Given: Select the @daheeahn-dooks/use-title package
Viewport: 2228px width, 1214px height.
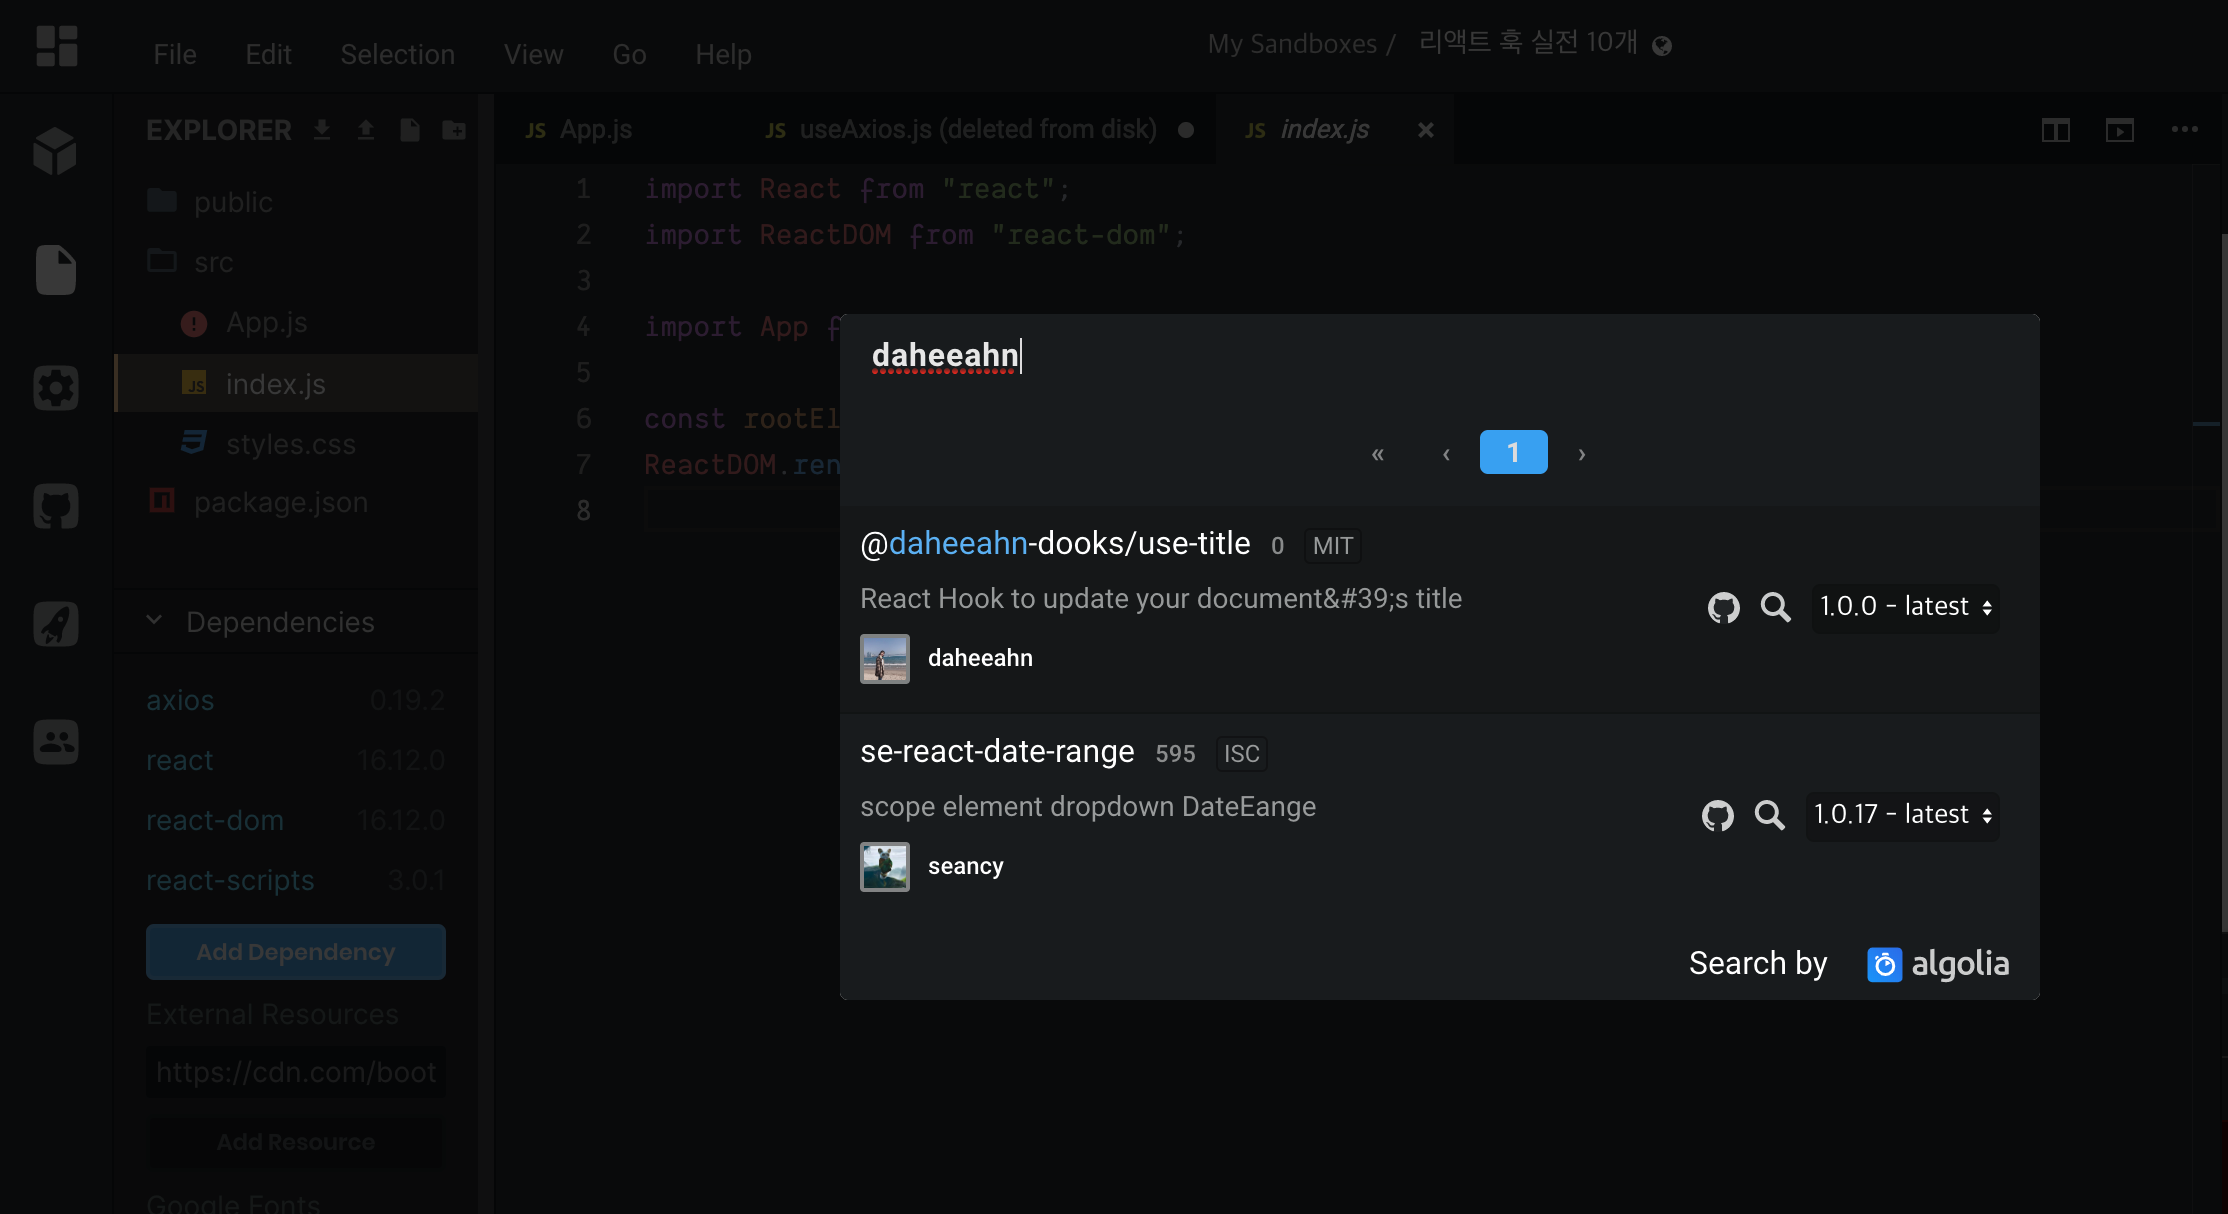Looking at the screenshot, I should tap(1055, 544).
